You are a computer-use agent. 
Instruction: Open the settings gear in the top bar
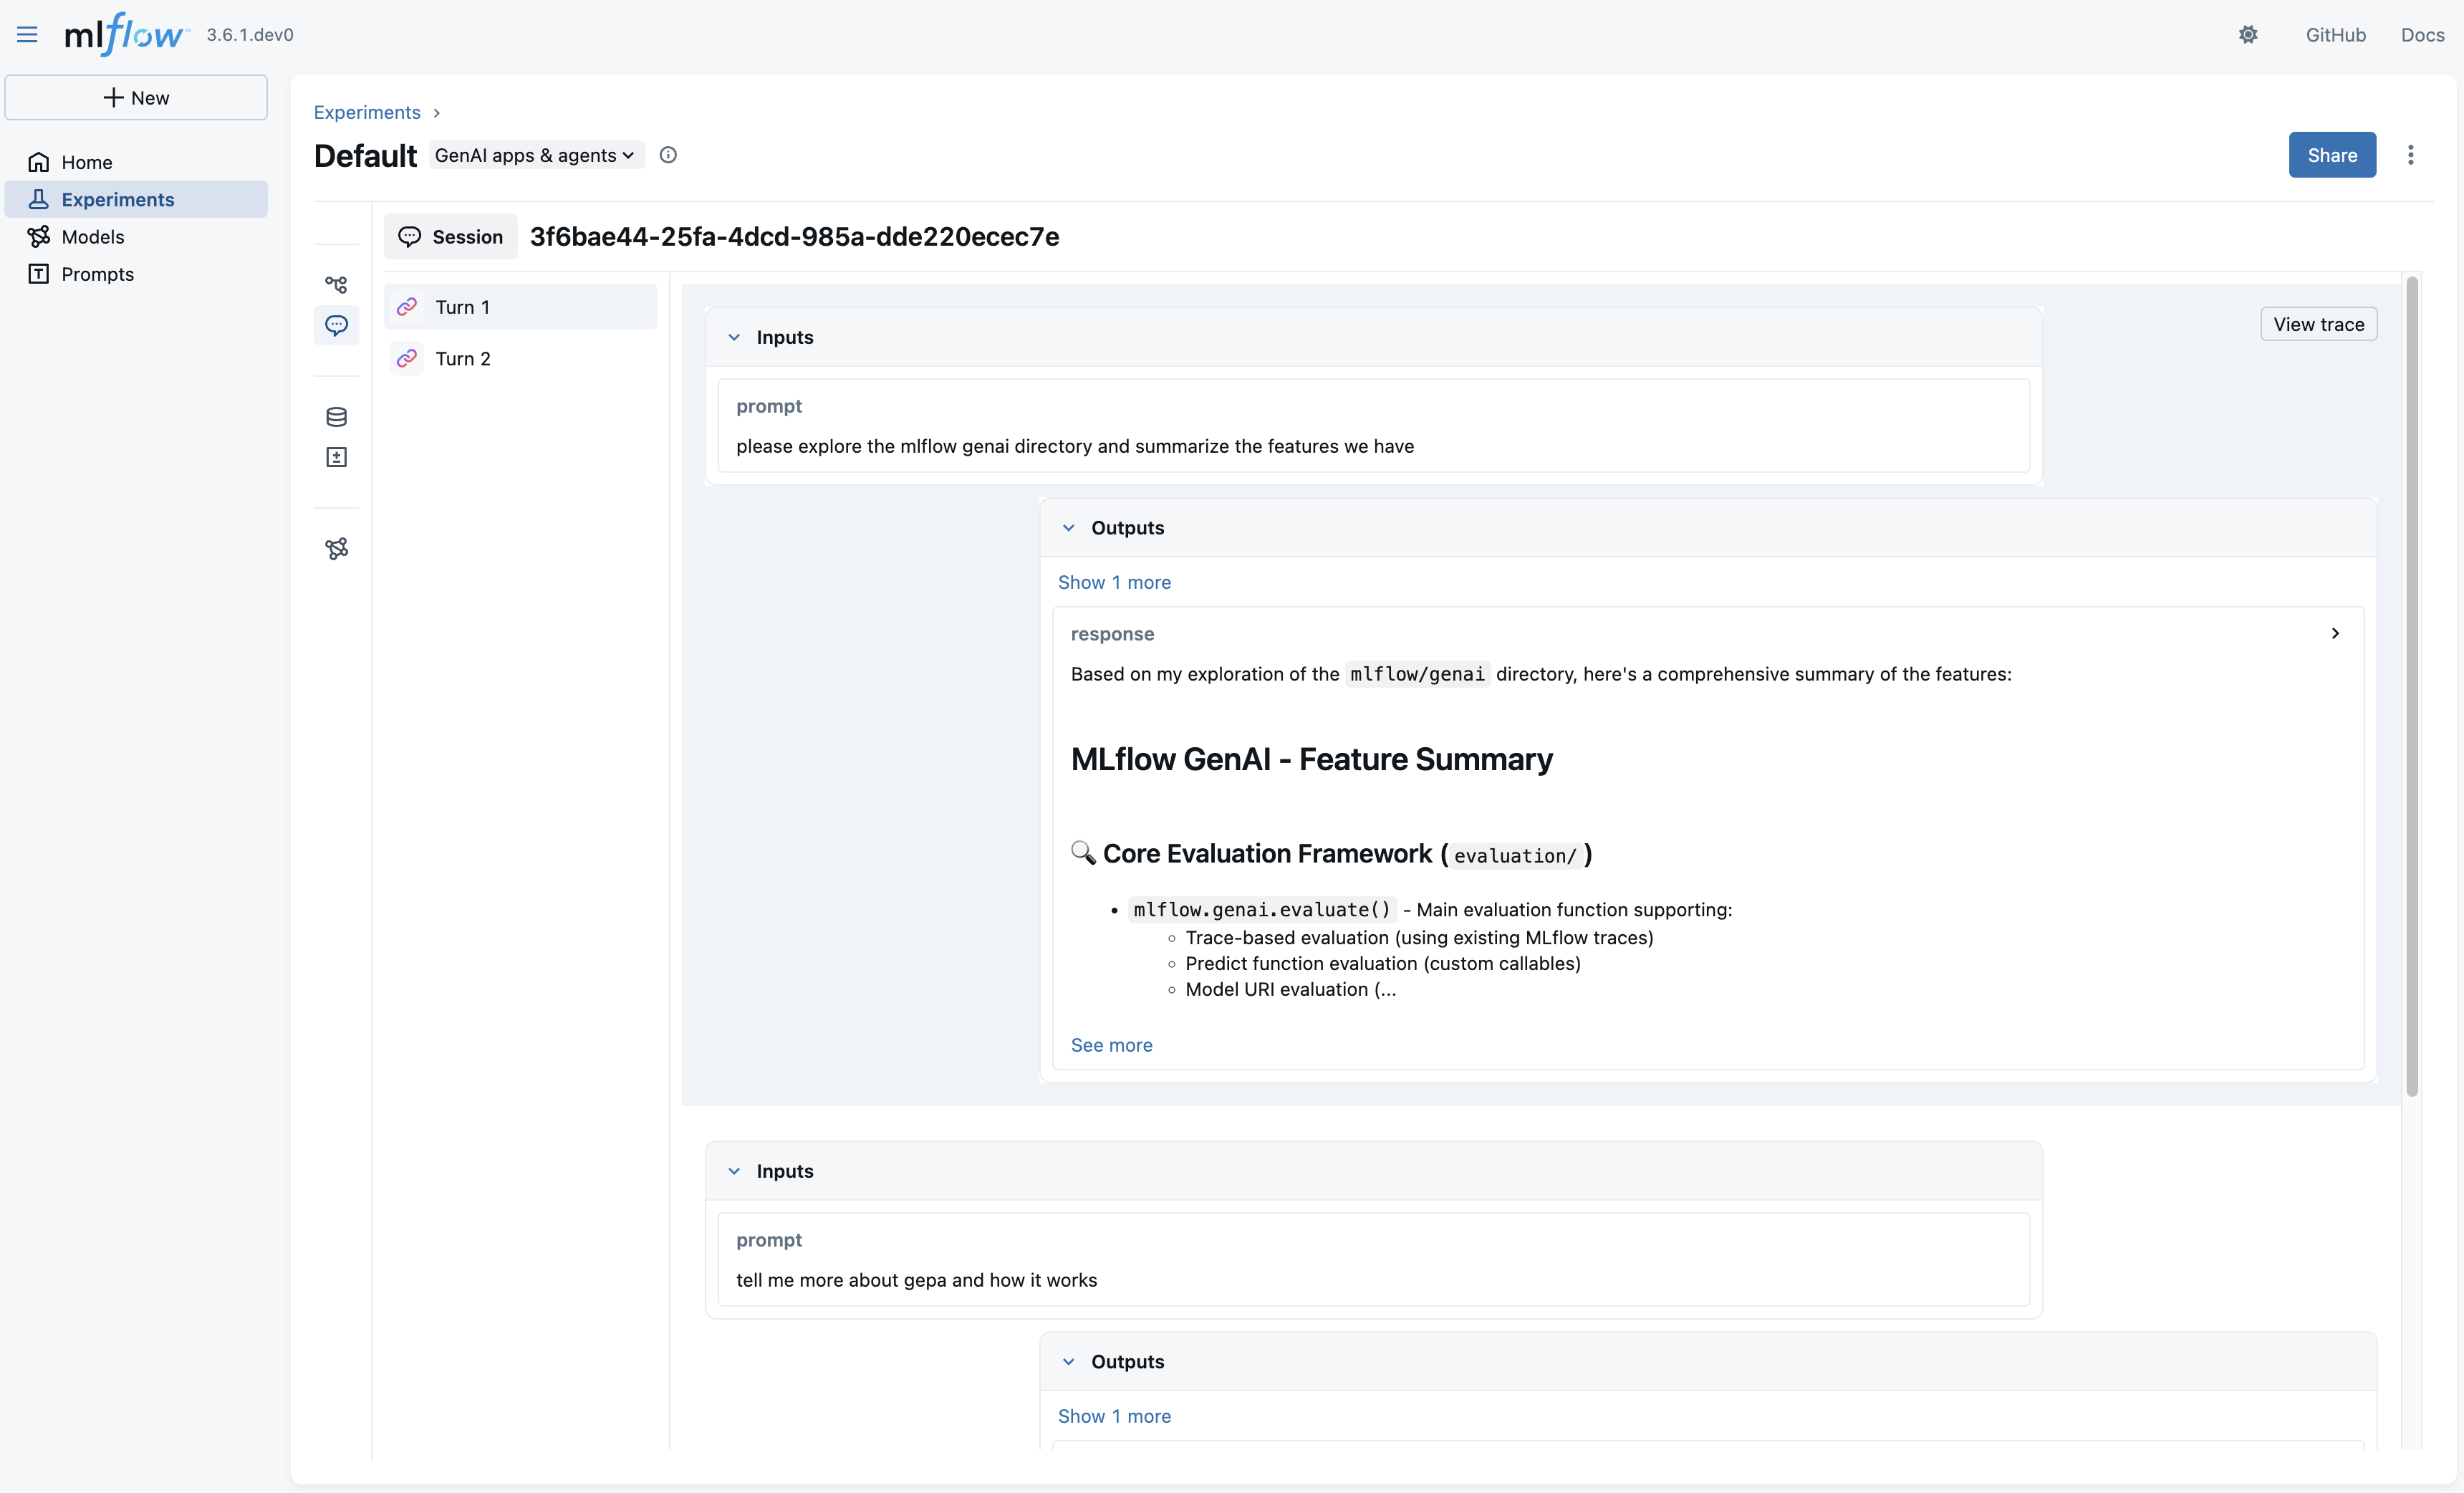(x=2249, y=34)
